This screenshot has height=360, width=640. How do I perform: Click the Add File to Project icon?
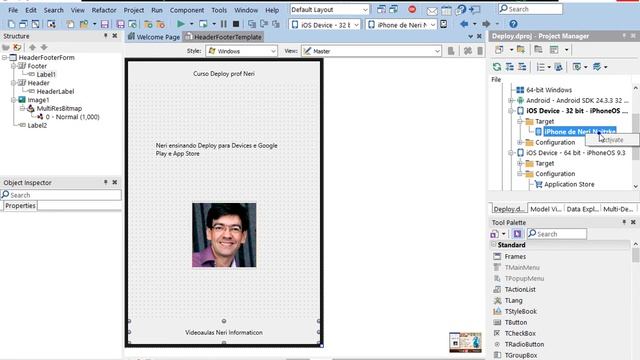(x=148, y=24)
